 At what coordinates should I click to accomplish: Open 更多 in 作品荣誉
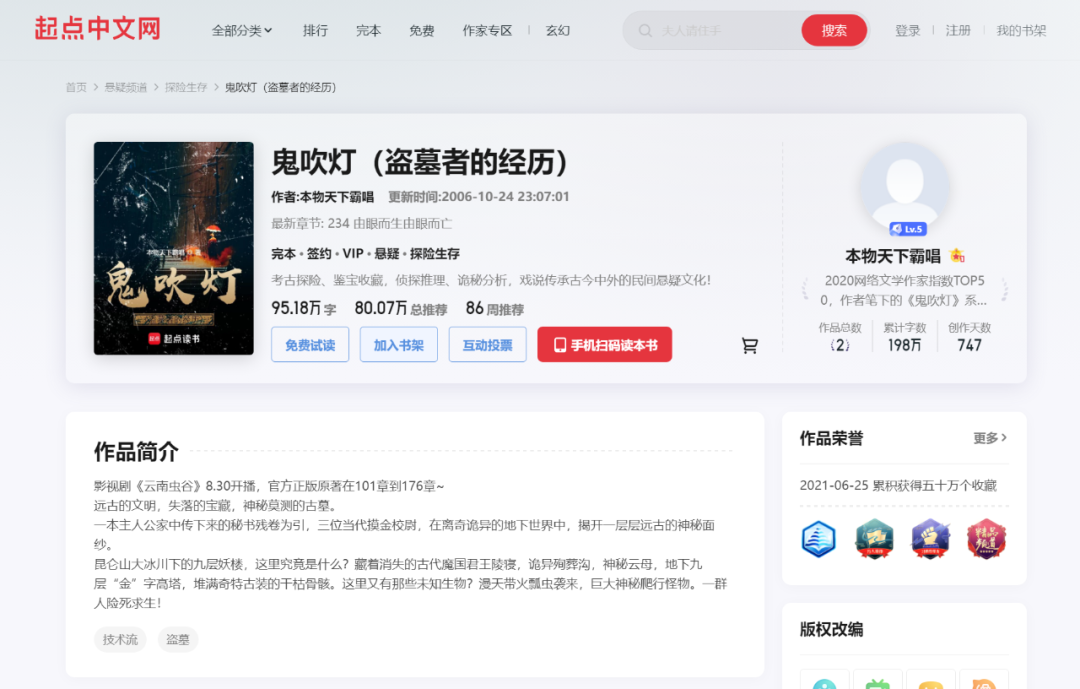coord(990,438)
